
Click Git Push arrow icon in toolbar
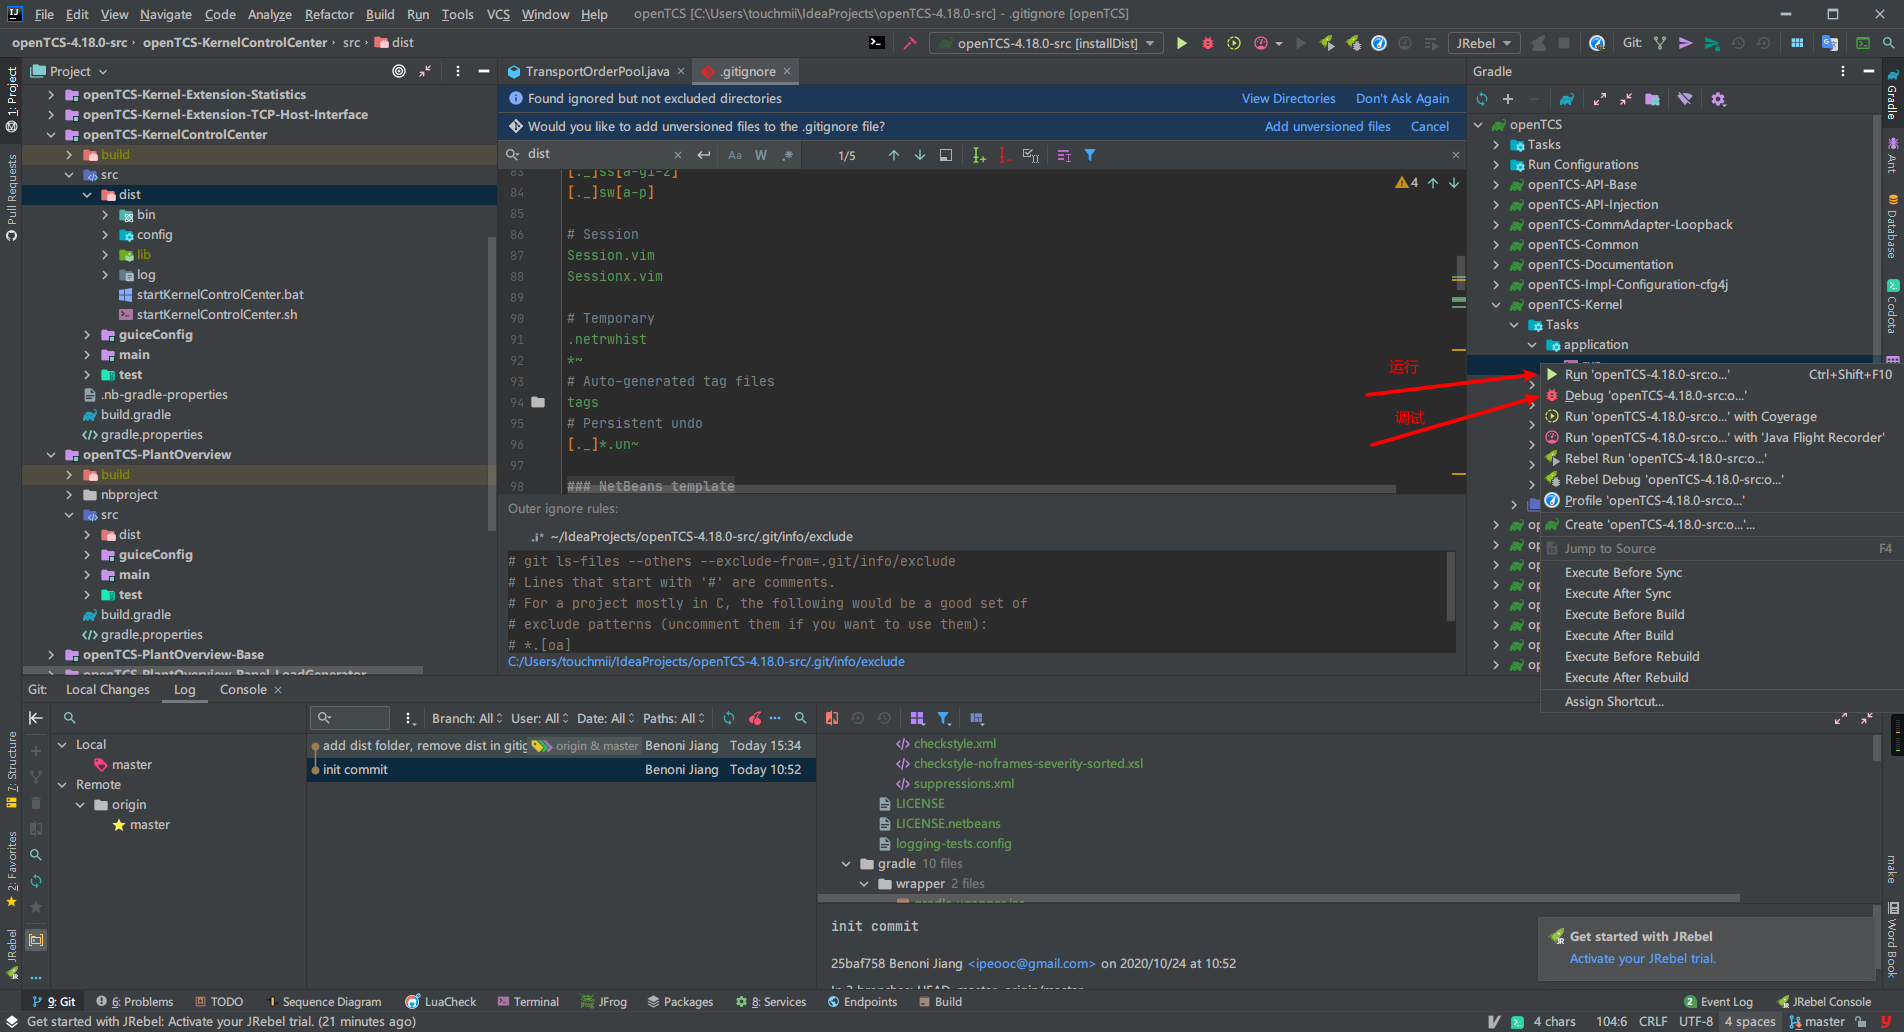click(x=1686, y=43)
